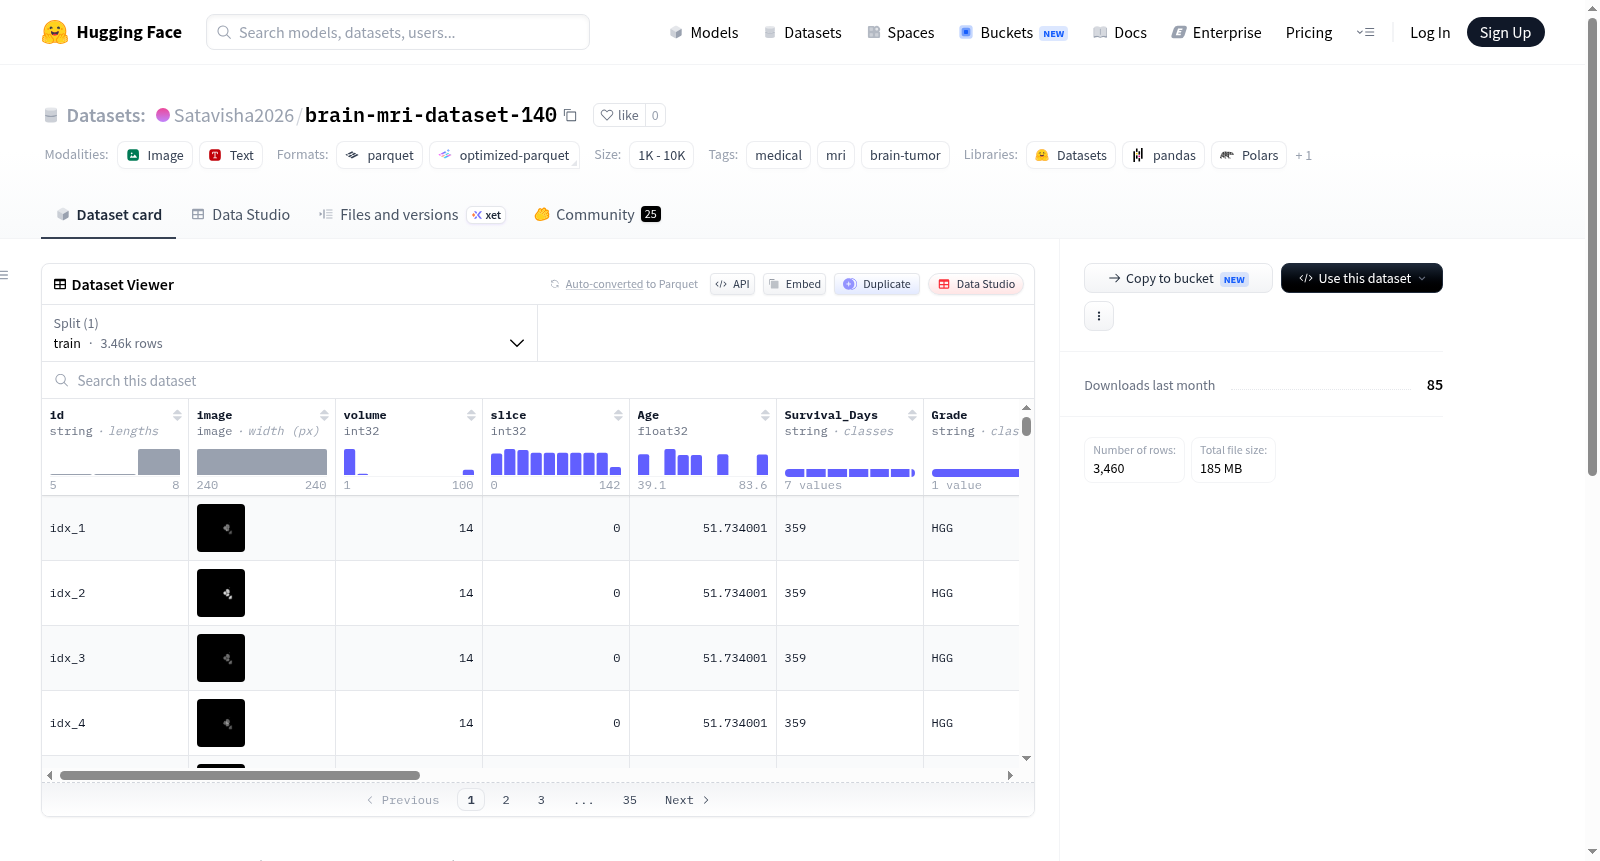Viewport: 1600px width, 861px height.
Task: Open the image thumbnail in row idx_3
Action: pyautogui.click(x=221, y=658)
